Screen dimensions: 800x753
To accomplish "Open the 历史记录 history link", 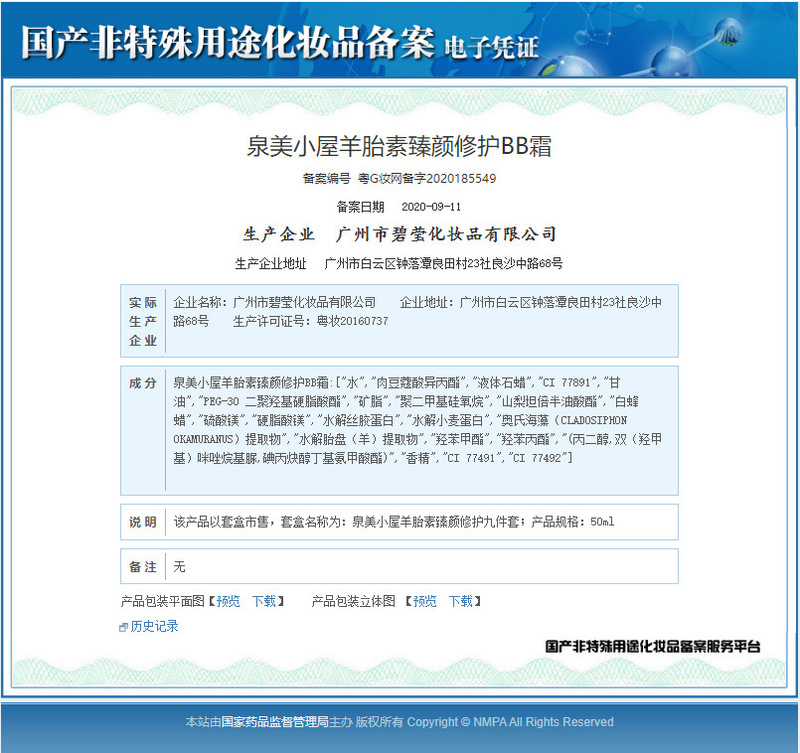I will tap(154, 626).
